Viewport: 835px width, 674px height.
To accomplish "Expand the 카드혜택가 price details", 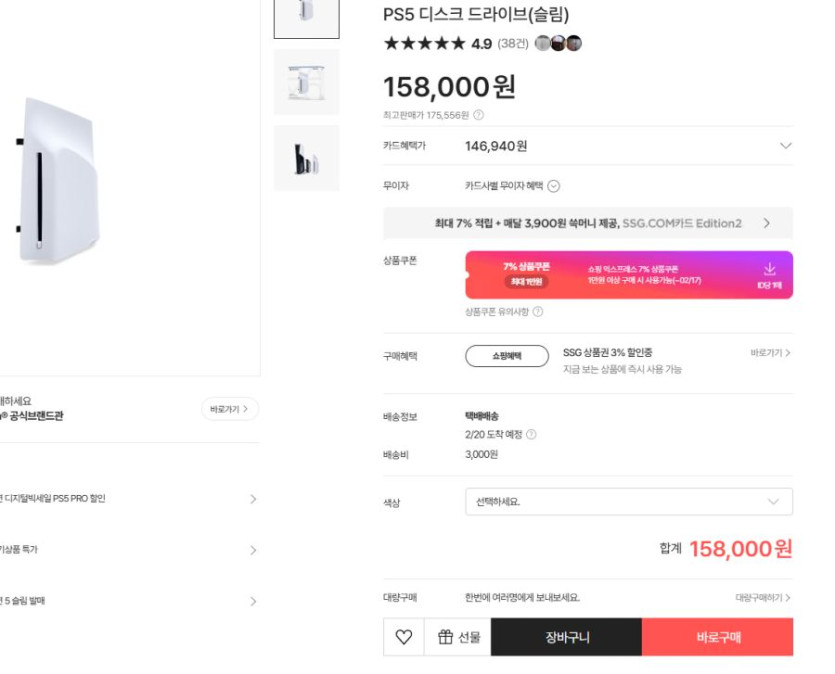I will [785, 146].
